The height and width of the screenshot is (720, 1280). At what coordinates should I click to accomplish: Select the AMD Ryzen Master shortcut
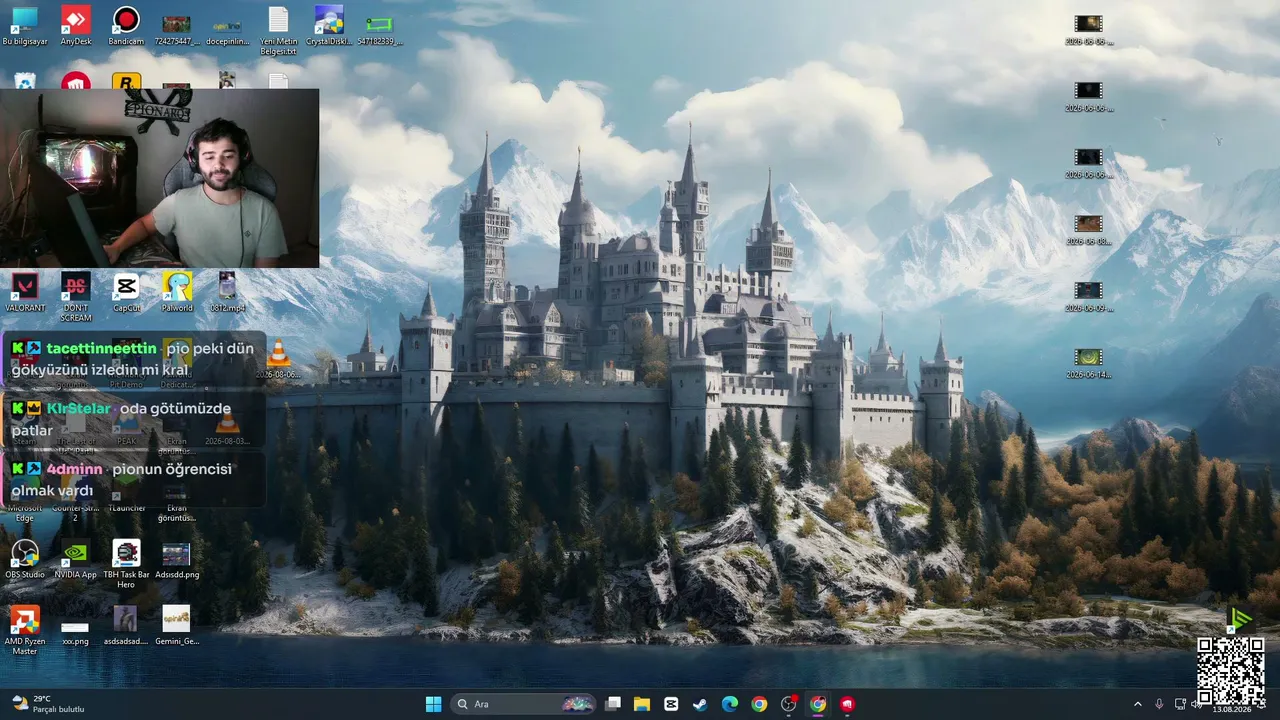click(25, 630)
